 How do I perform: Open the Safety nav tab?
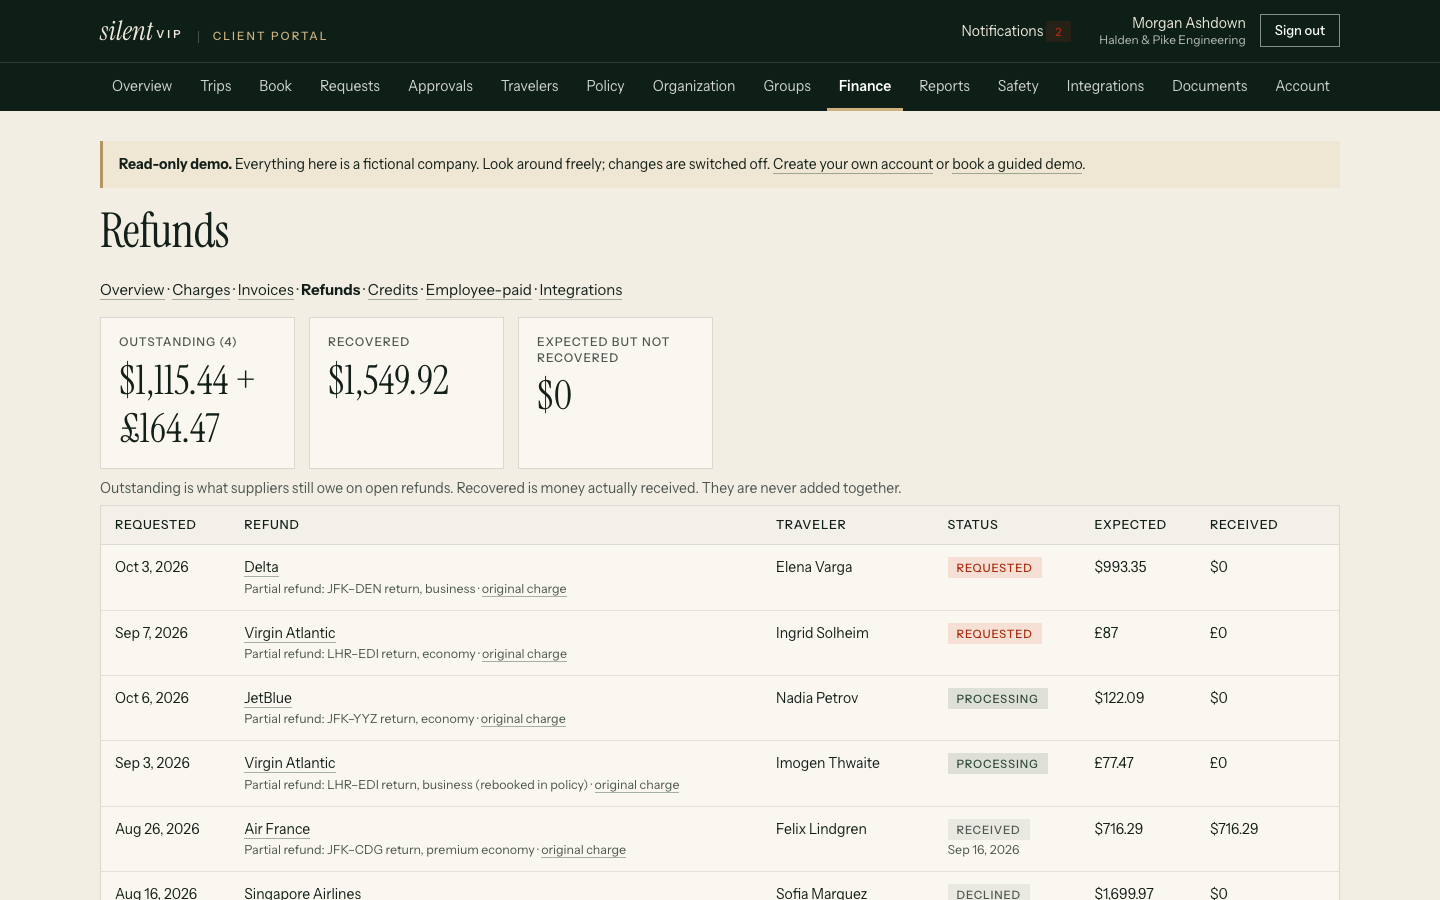pos(1018,86)
